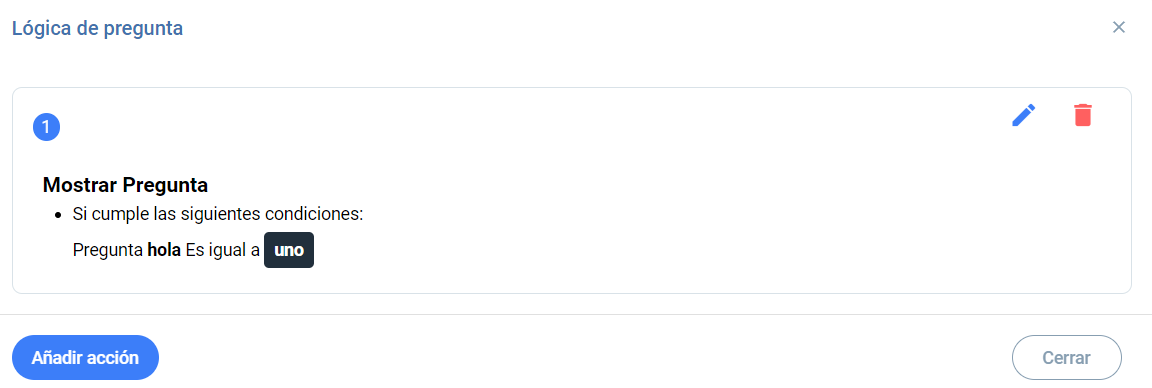Click the 'Lógica de pregunta' dialog title

pyautogui.click(x=98, y=29)
